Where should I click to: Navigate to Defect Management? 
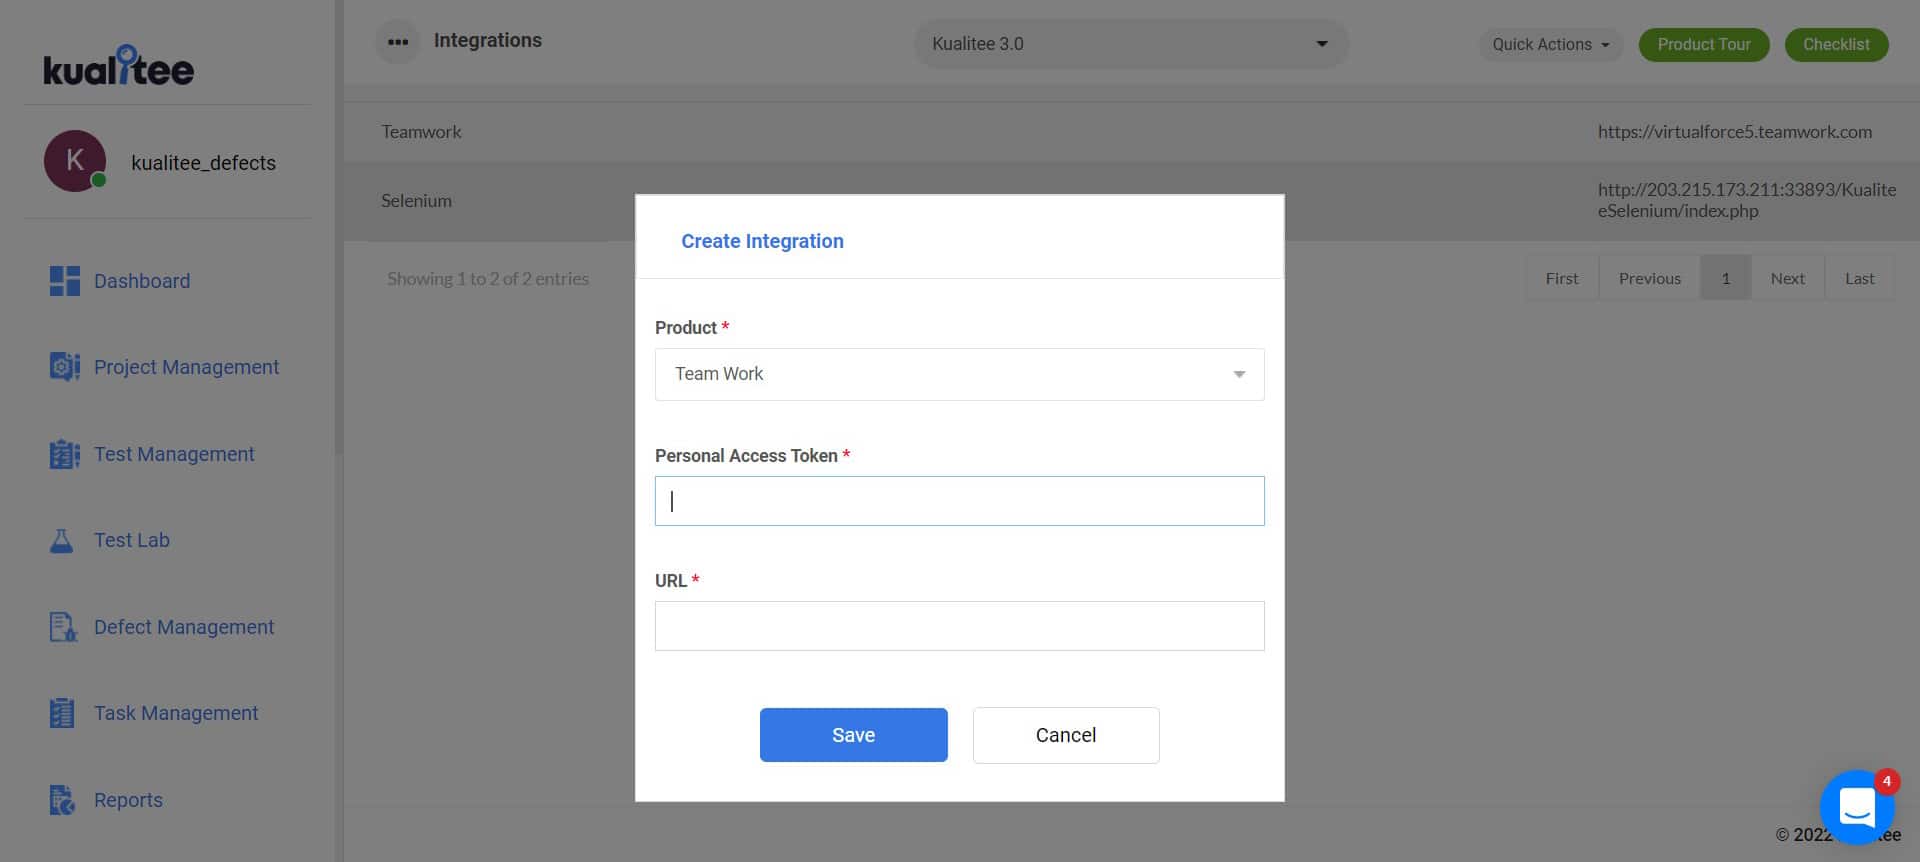184,627
